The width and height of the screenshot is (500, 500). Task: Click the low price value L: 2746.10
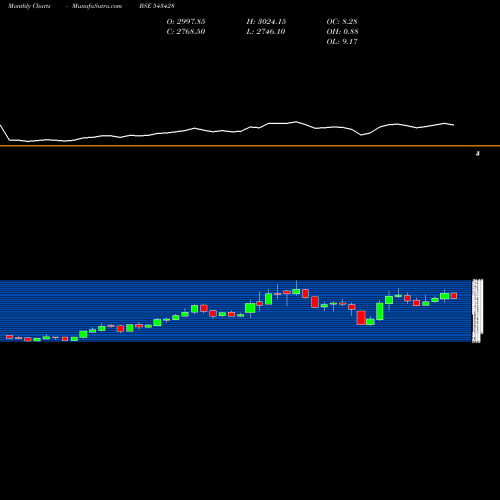pos(266,32)
